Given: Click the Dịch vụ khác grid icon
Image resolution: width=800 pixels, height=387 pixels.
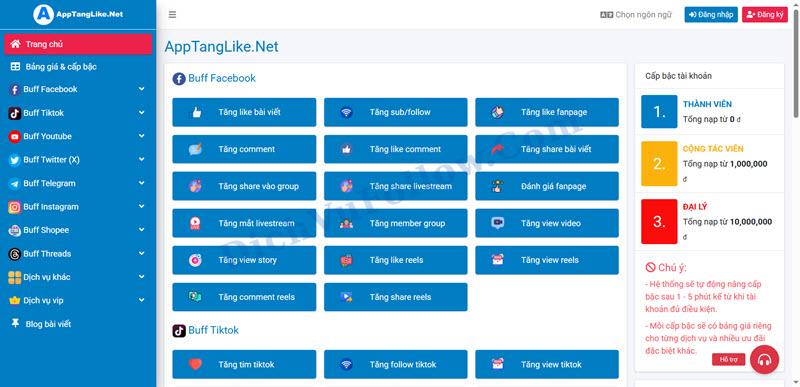Looking at the screenshot, I should point(15,277).
